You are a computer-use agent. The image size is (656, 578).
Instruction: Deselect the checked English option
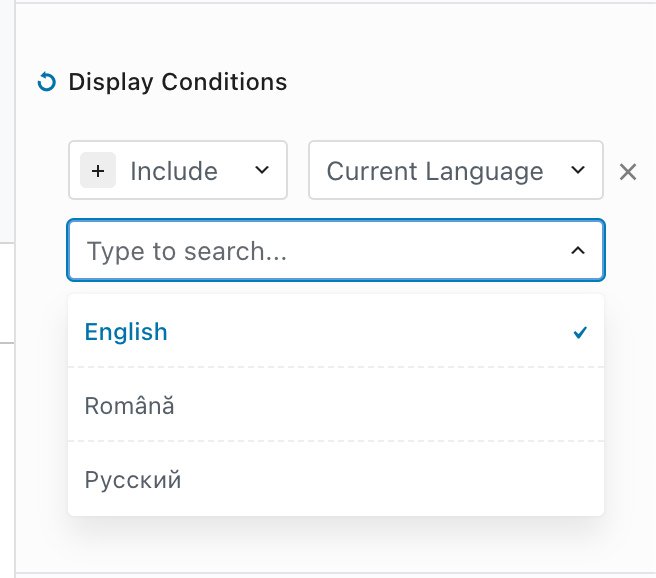pos(336,332)
